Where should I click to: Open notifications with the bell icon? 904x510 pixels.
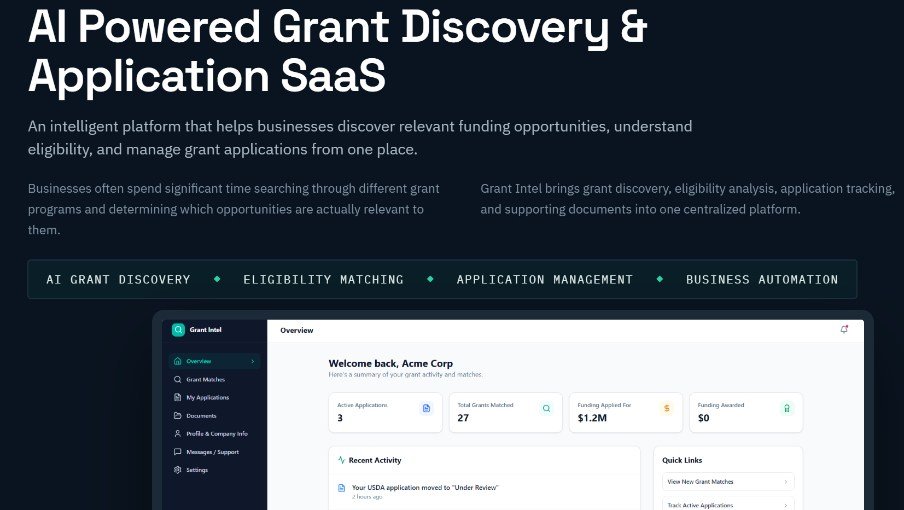pyautogui.click(x=844, y=330)
